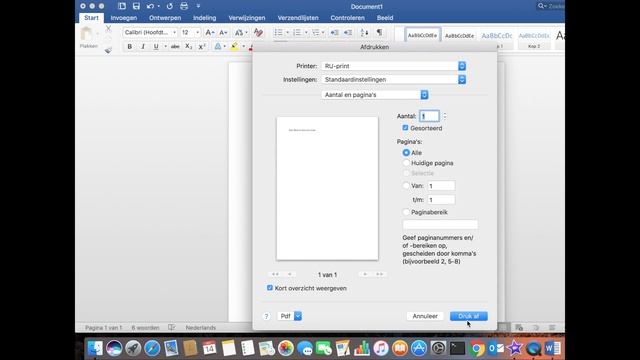This screenshot has width=640, height=360.
Task: Select the Huidige pagina radio button
Action: tap(406, 163)
